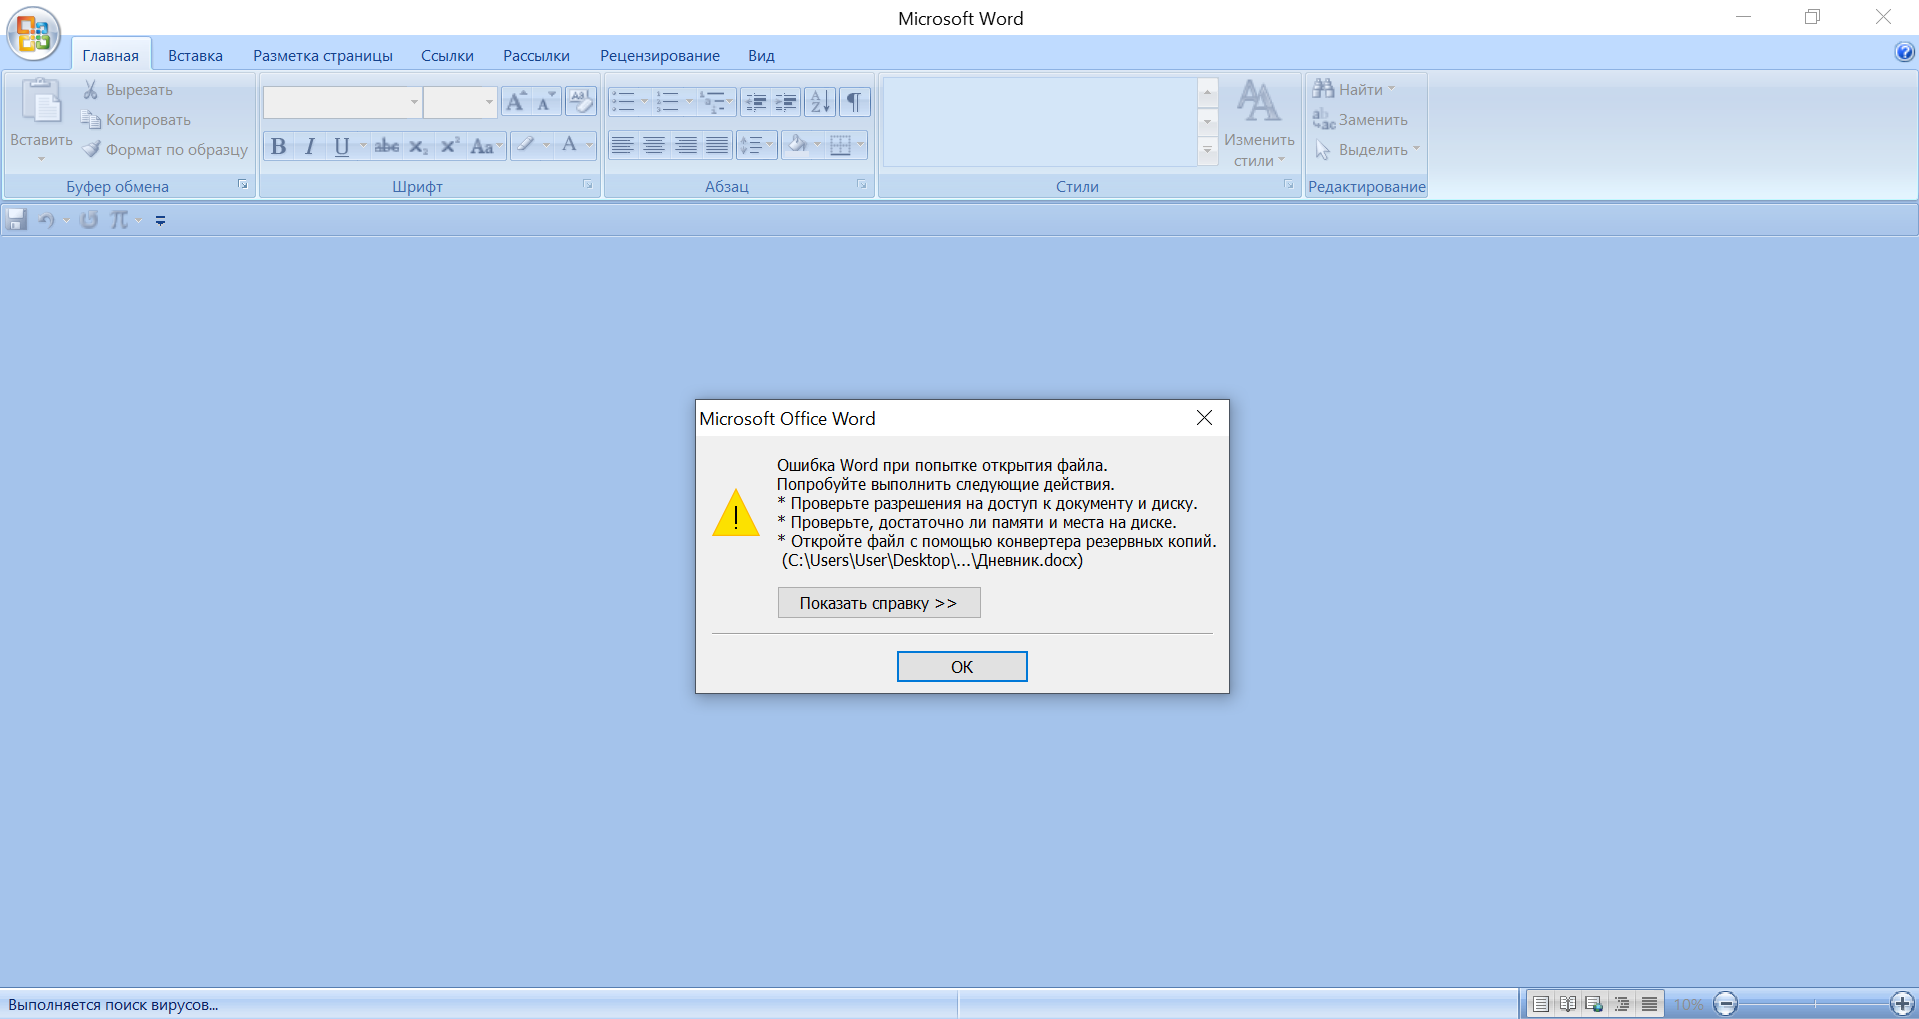This screenshot has height=1019, width=1919.
Task: Toggle Underline formatting
Action: pos(342,146)
